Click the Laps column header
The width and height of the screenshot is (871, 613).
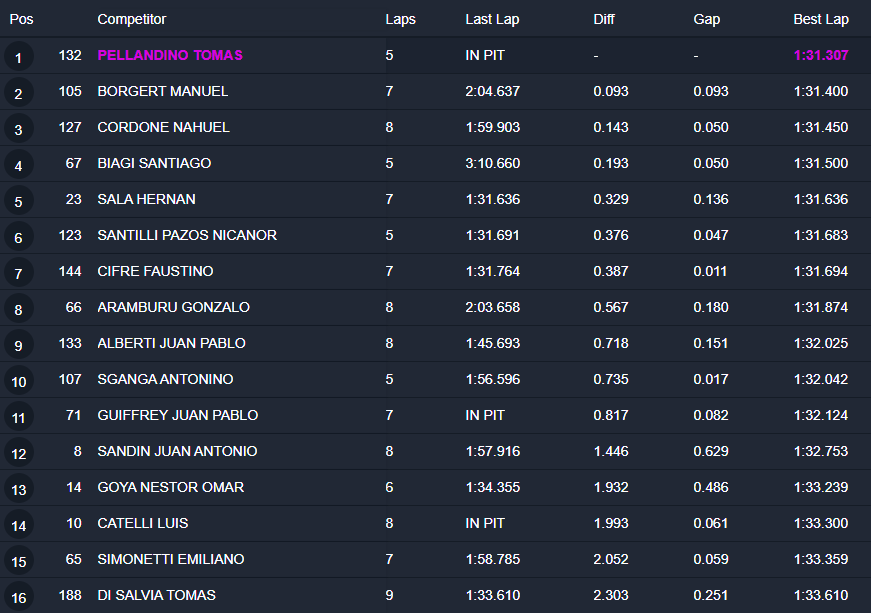click(x=400, y=19)
